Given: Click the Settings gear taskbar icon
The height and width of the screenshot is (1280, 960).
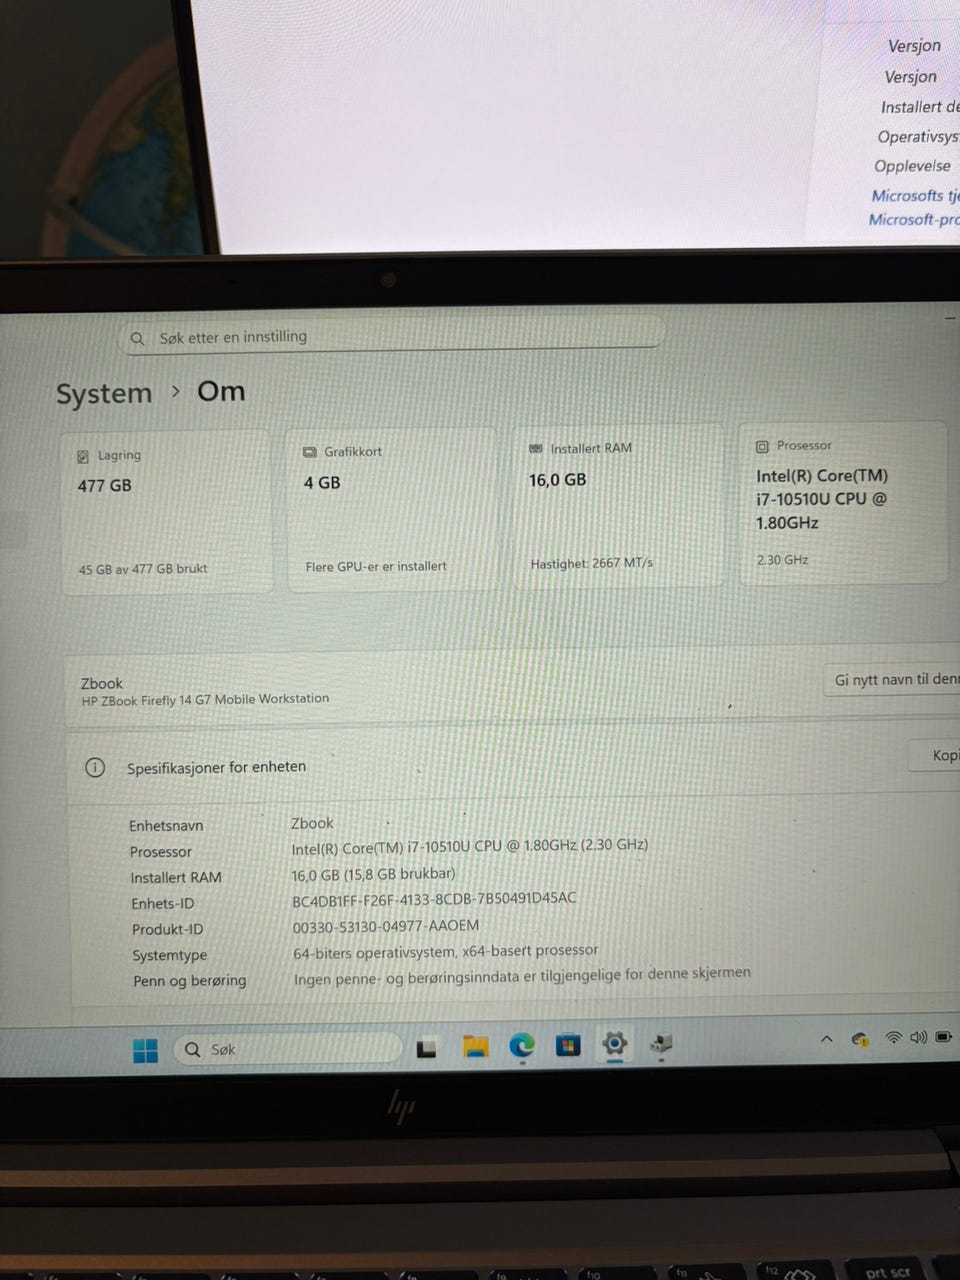Looking at the screenshot, I should (614, 1044).
